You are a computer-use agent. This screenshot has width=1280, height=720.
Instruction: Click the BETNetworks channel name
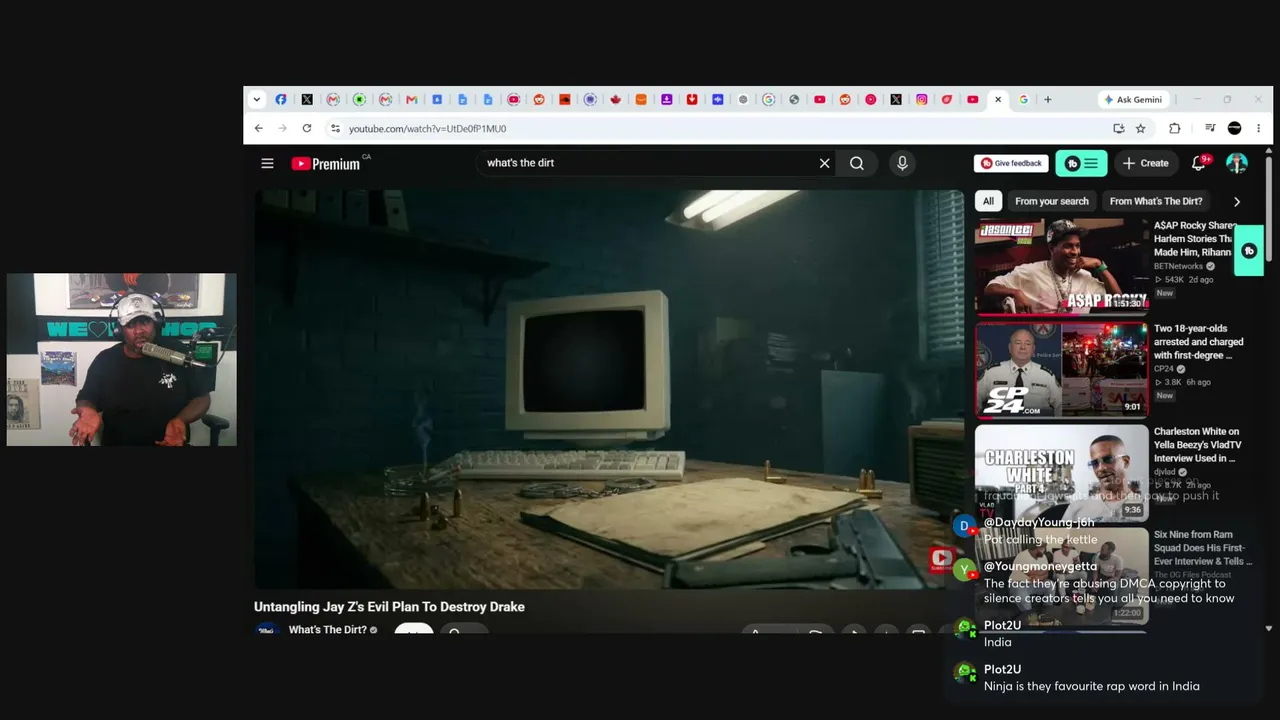(1178, 266)
